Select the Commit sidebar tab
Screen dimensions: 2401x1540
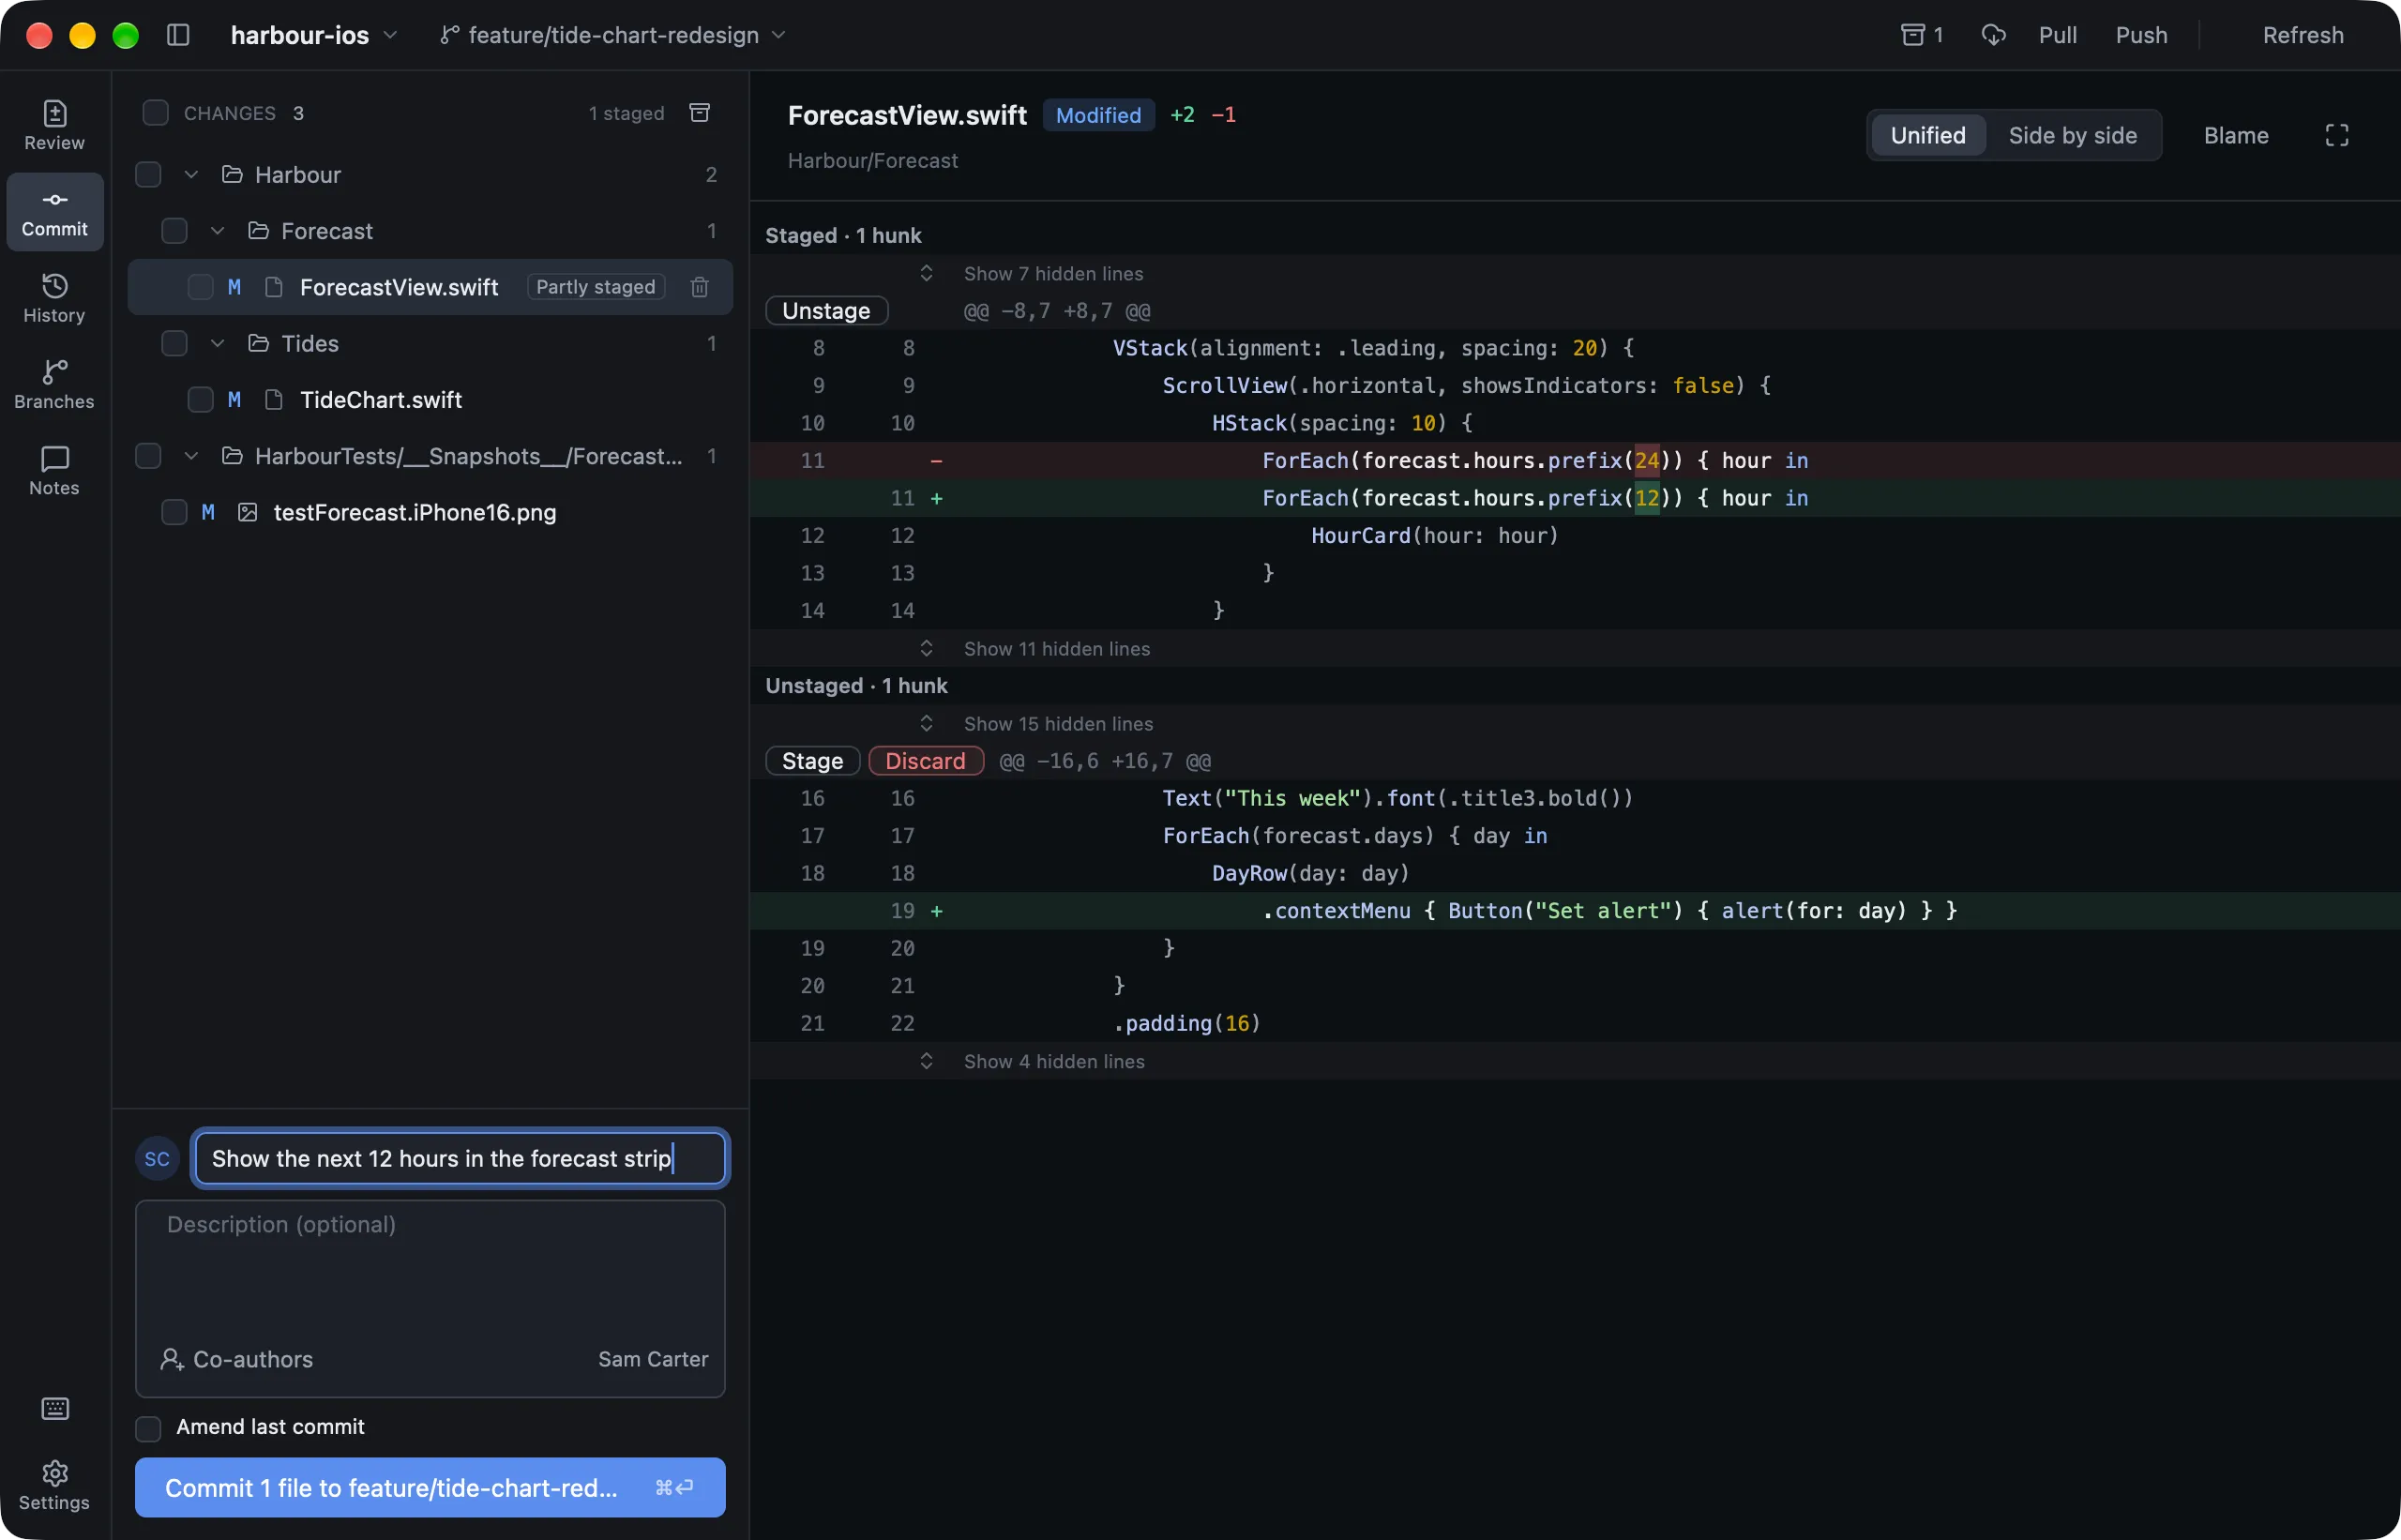coord(54,212)
